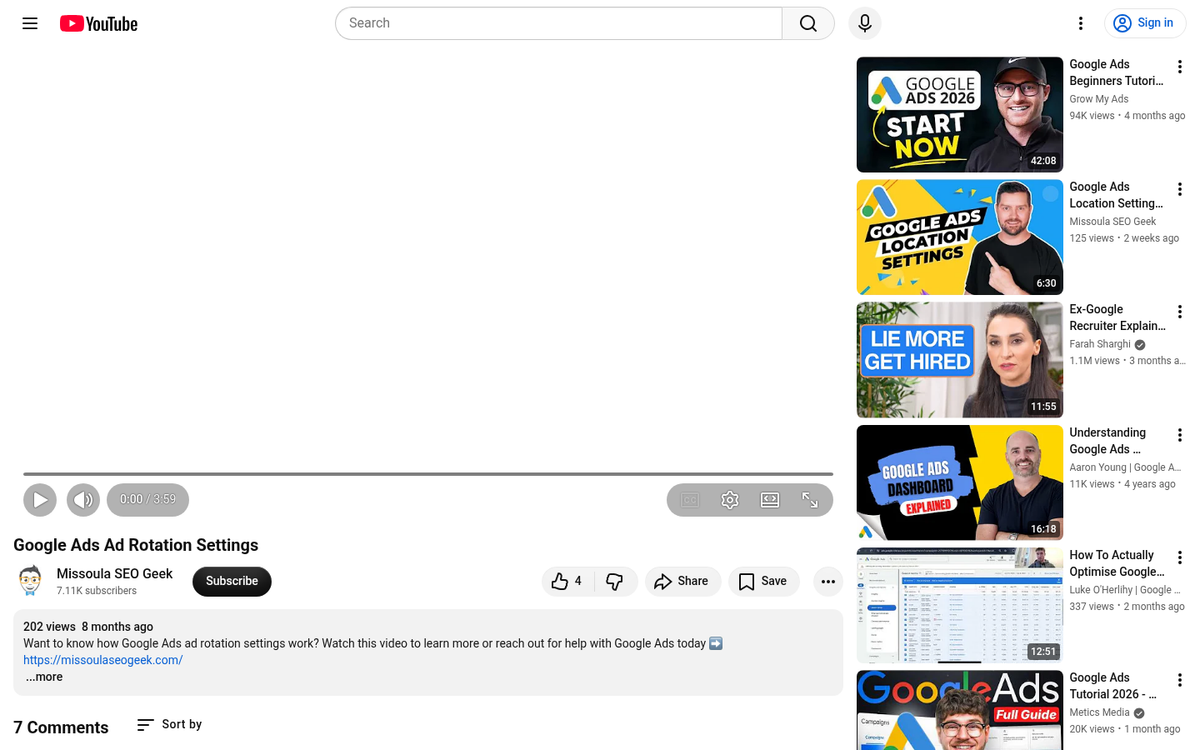1200x750 pixels.
Task: Open the playback settings gear
Action: [729, 499]
